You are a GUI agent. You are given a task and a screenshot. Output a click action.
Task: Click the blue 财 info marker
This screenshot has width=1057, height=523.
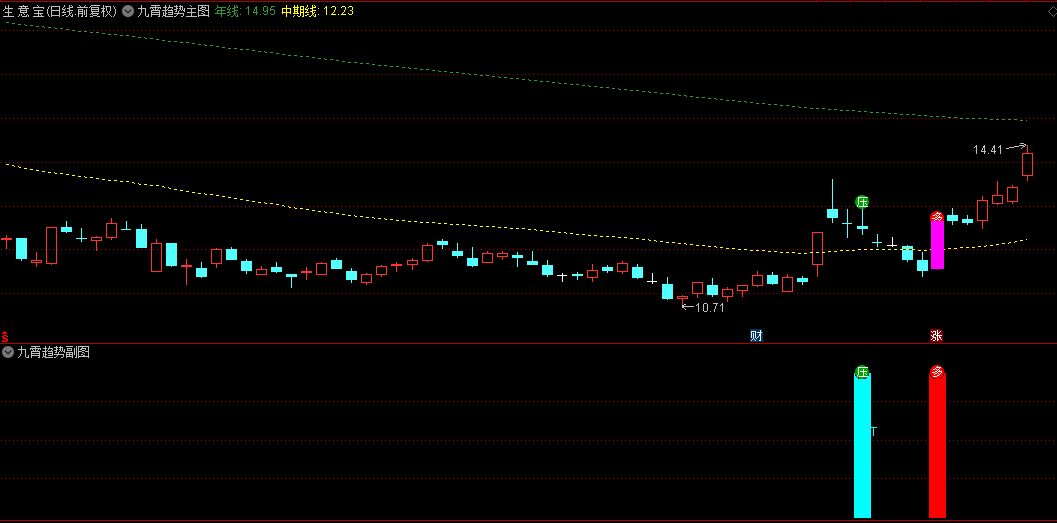756,336
